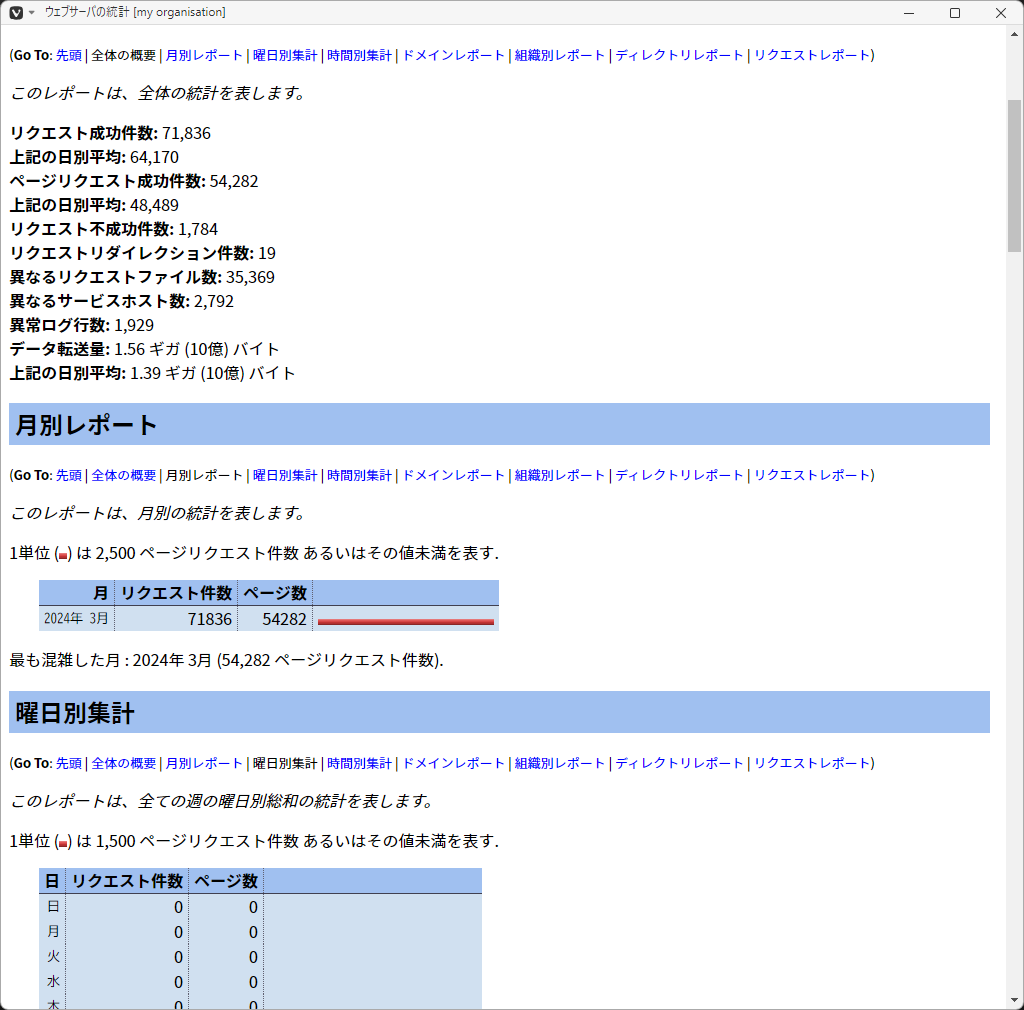Follow 先頭 link under the 月別レポート heading
This screenshot has height=1010, width=1024.
[x=69, y=475]
